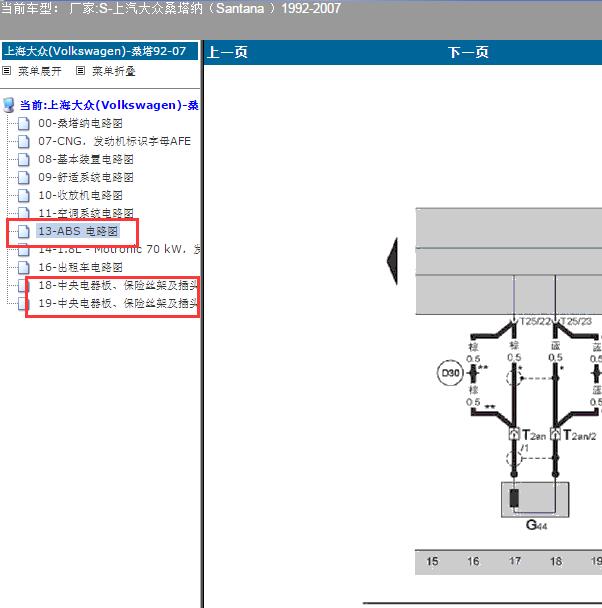Open 18-中央电器板、保险丝架及插头 entry
Screen dimensions: 602x608
coord(118,285)
